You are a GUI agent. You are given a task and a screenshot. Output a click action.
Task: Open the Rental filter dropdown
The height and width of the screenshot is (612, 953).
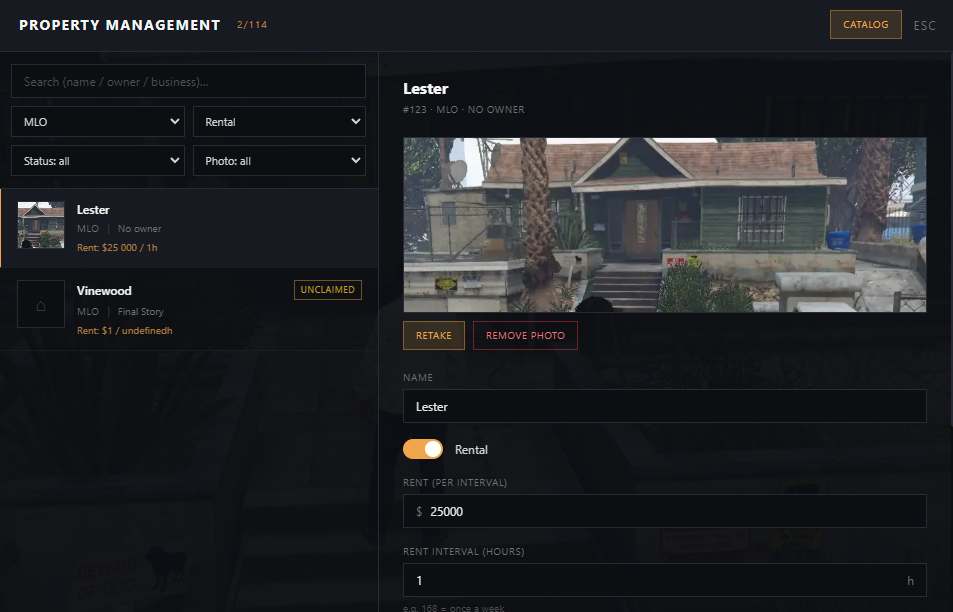pyautogui.click(x=279, y=122)
